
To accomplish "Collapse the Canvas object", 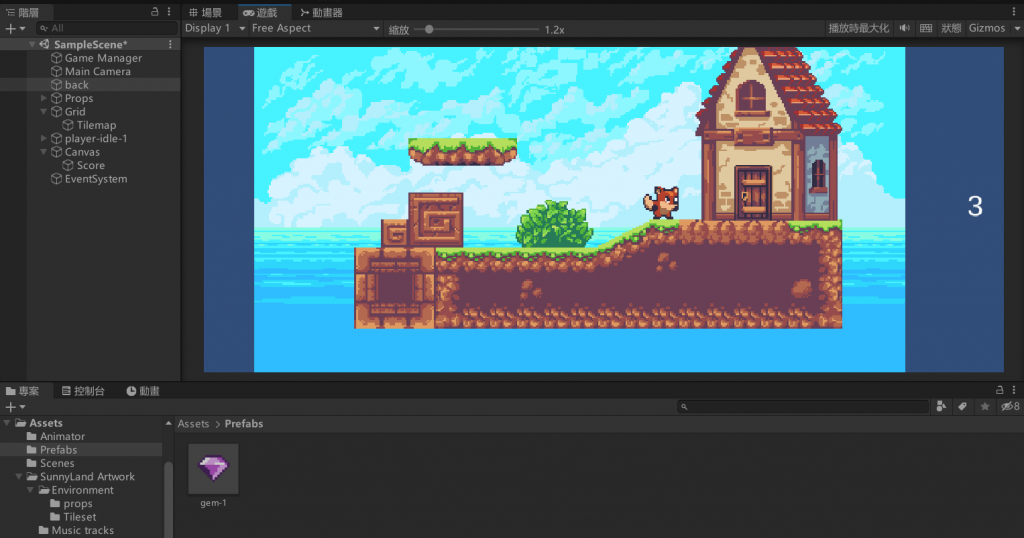I will click(44, 152).
